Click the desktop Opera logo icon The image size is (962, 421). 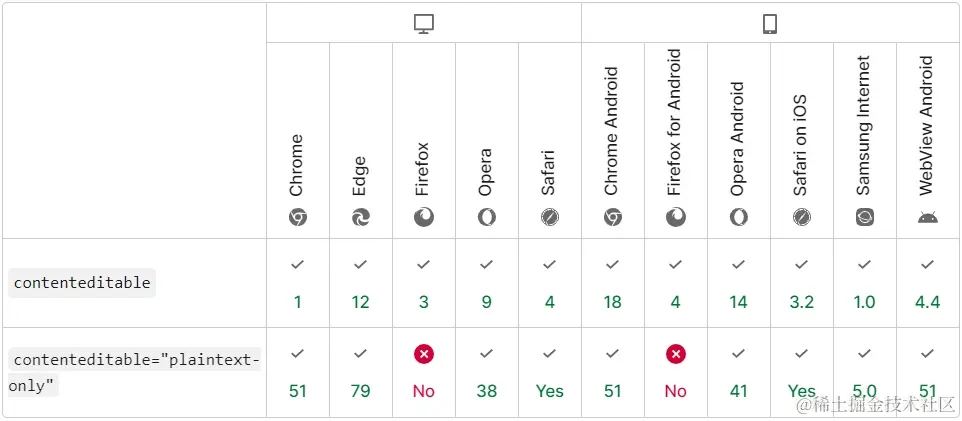tap(486, 217)
